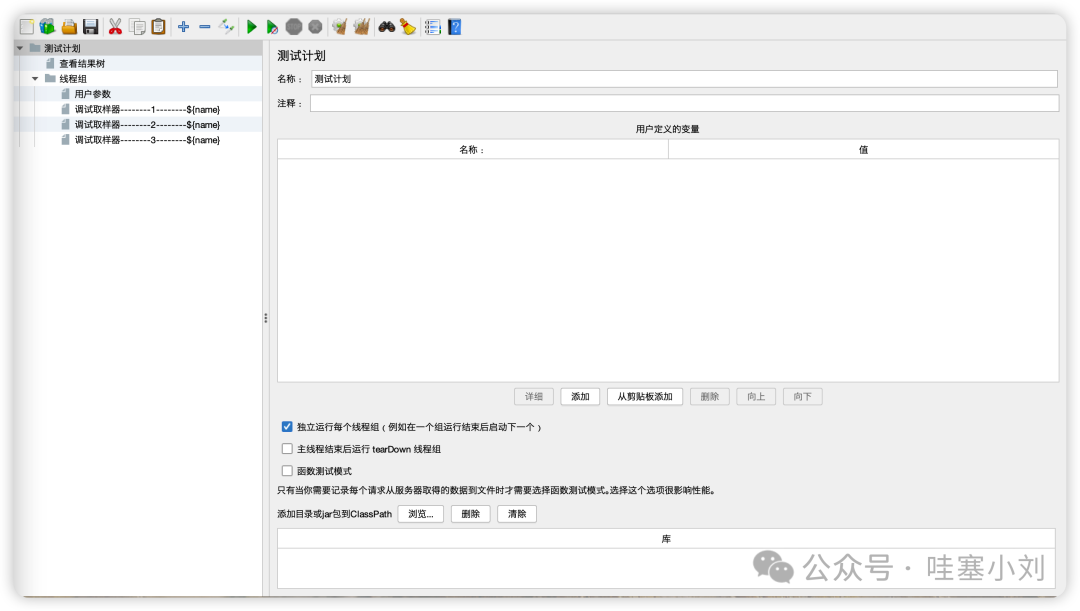
Task: Click the 库 column header
Action: [x=666, y=539]
